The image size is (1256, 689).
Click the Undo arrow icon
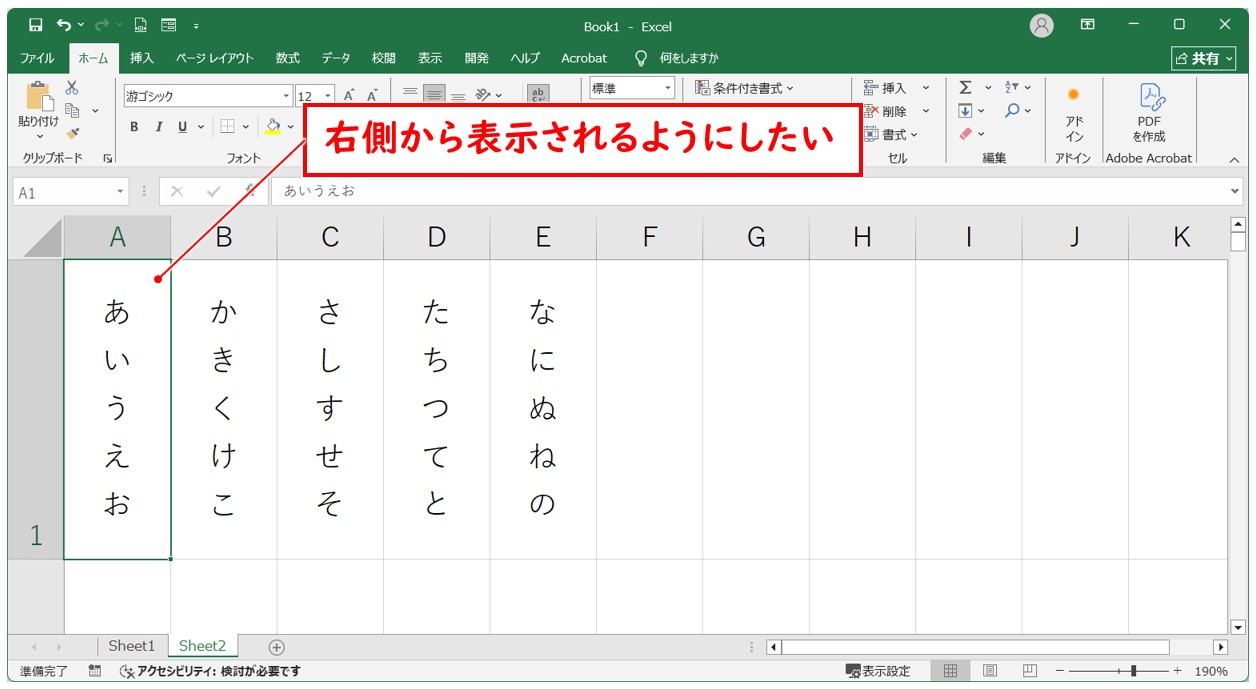point(65,25)
